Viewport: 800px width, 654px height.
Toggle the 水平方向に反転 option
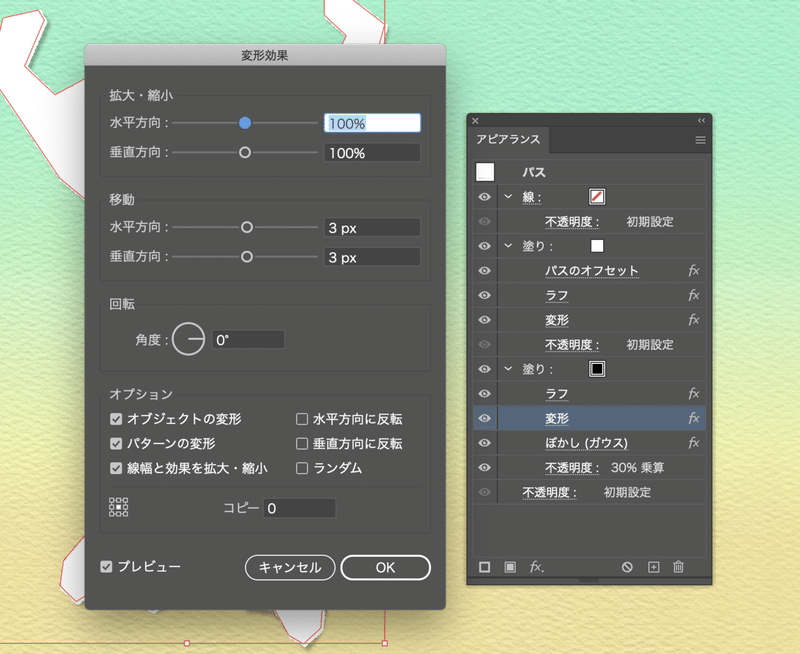pyautogui.click(x=302, y=420)
